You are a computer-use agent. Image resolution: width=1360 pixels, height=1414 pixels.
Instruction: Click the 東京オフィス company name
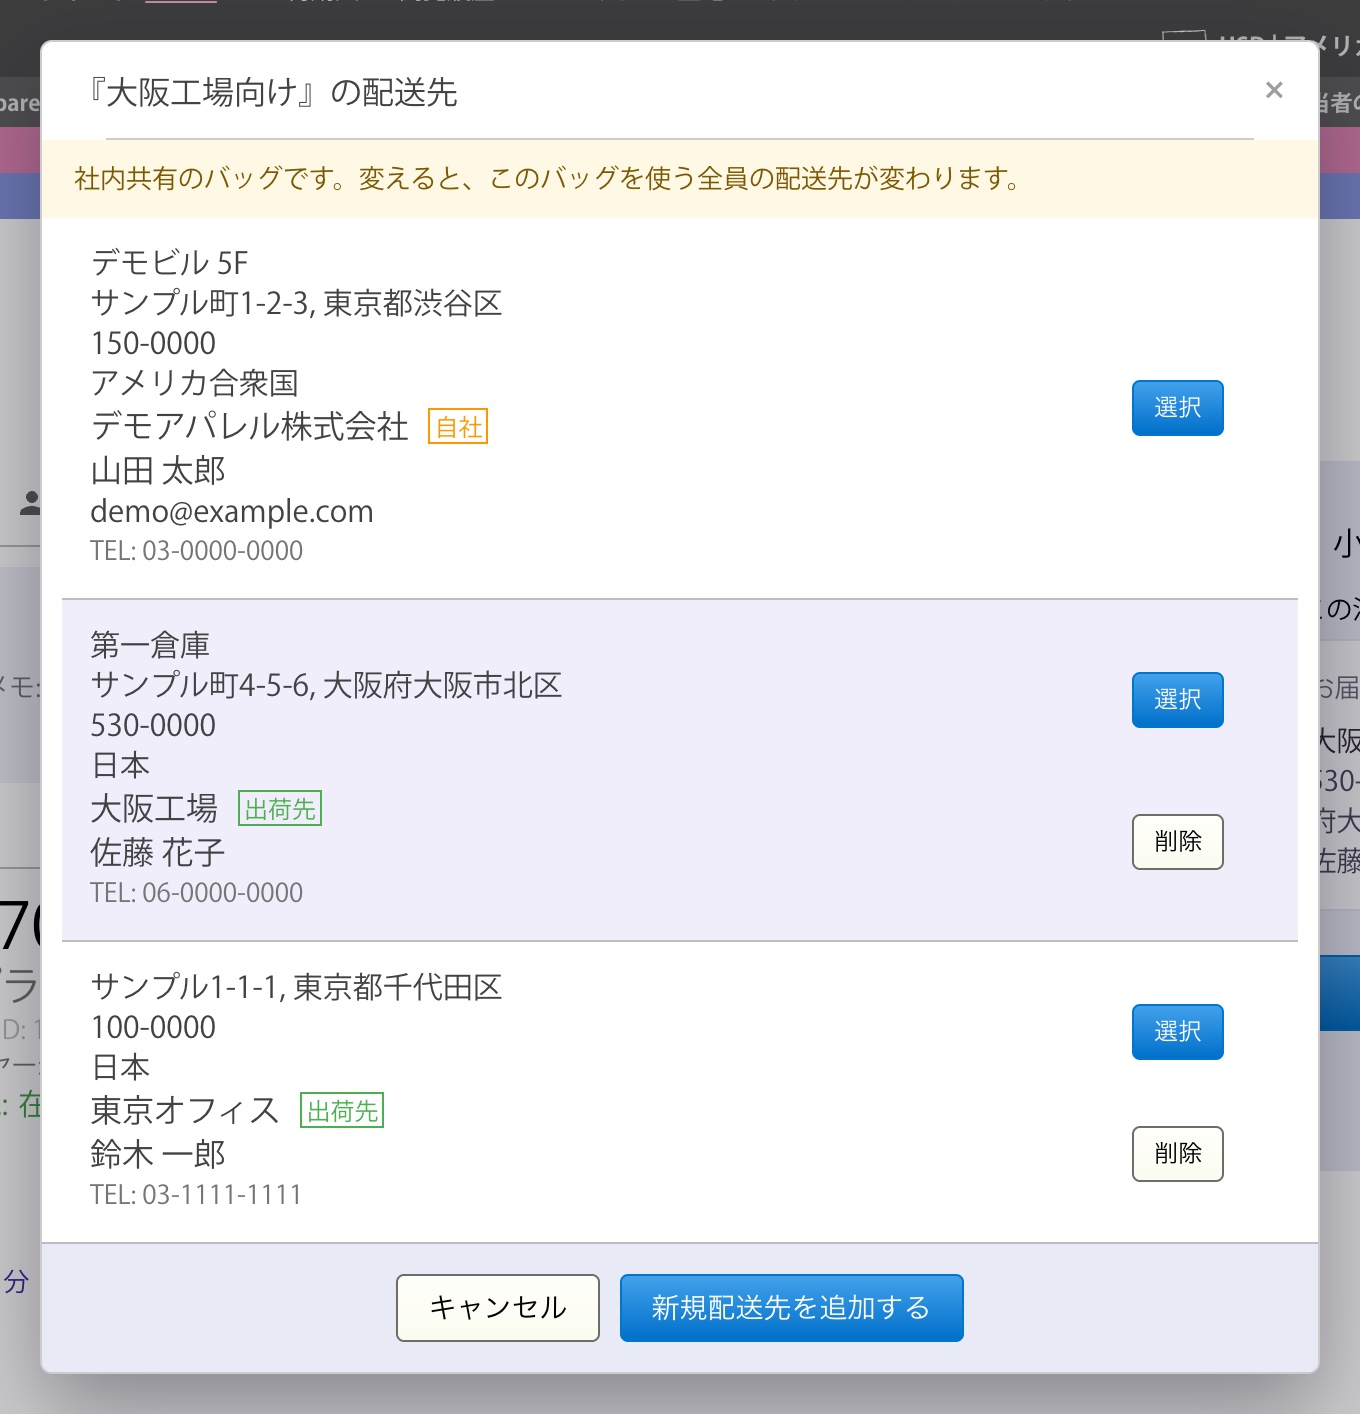point(185,1111)
